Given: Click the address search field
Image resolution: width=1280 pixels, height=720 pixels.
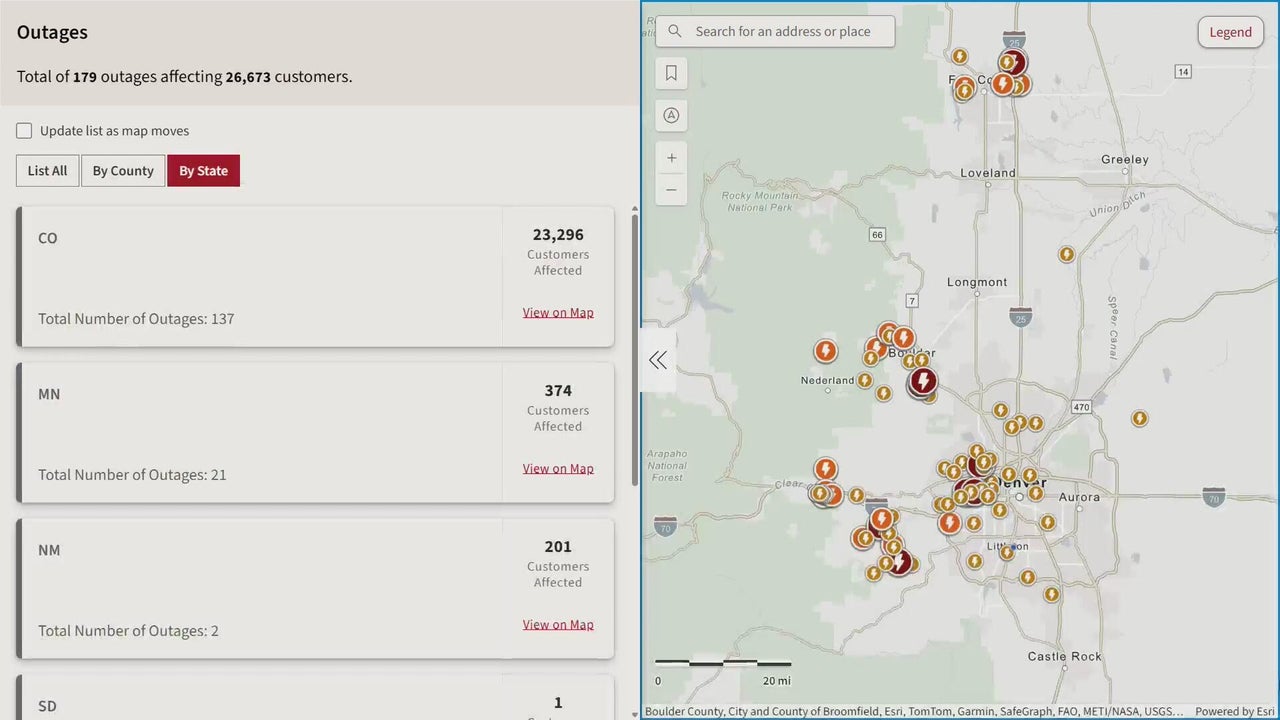Looking at the screenshot, I should pyautogui.click(x=775, y=31).
